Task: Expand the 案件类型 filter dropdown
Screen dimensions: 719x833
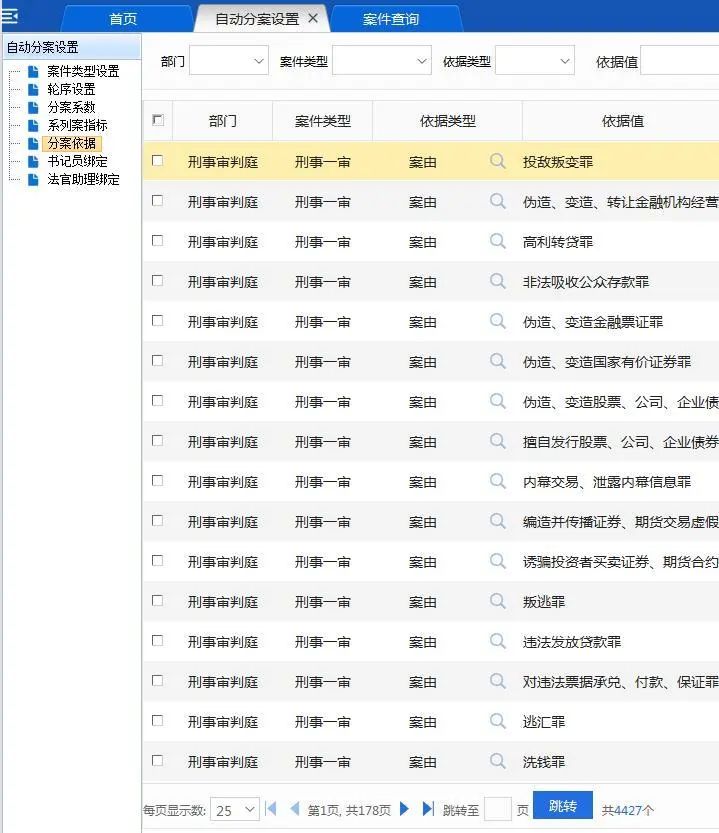Action: (382, 61)
